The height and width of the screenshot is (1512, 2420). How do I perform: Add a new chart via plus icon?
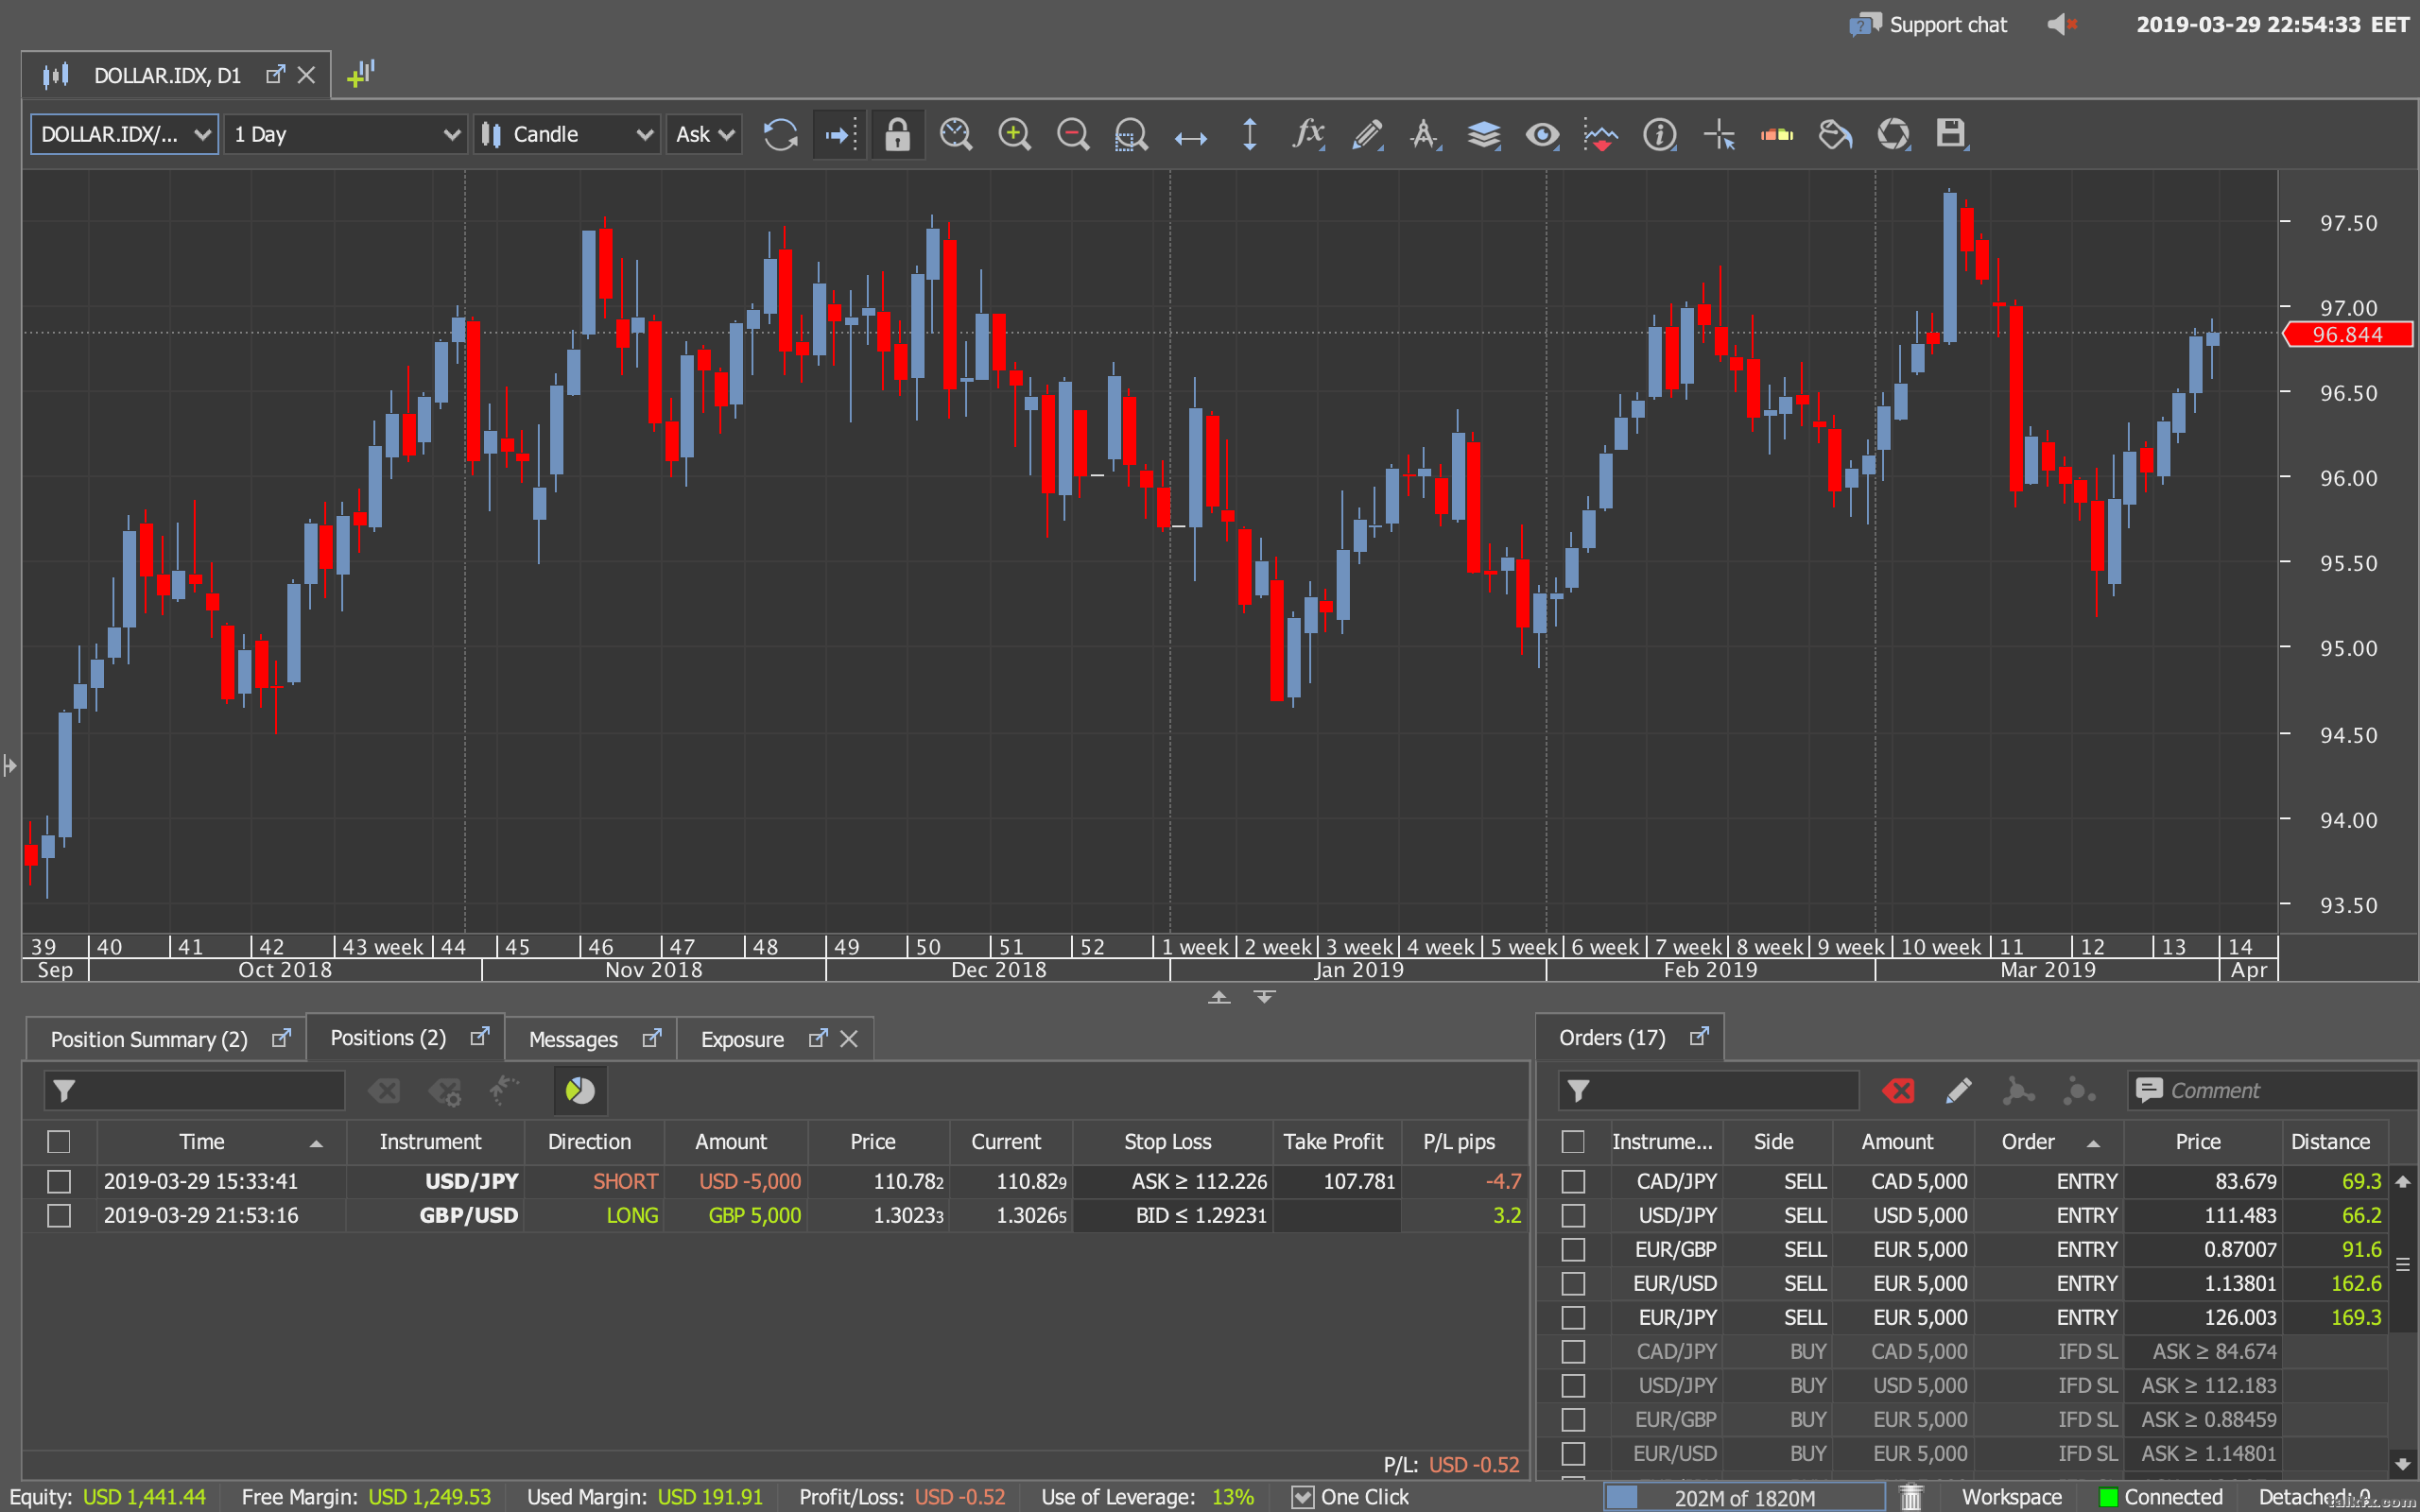360,74
